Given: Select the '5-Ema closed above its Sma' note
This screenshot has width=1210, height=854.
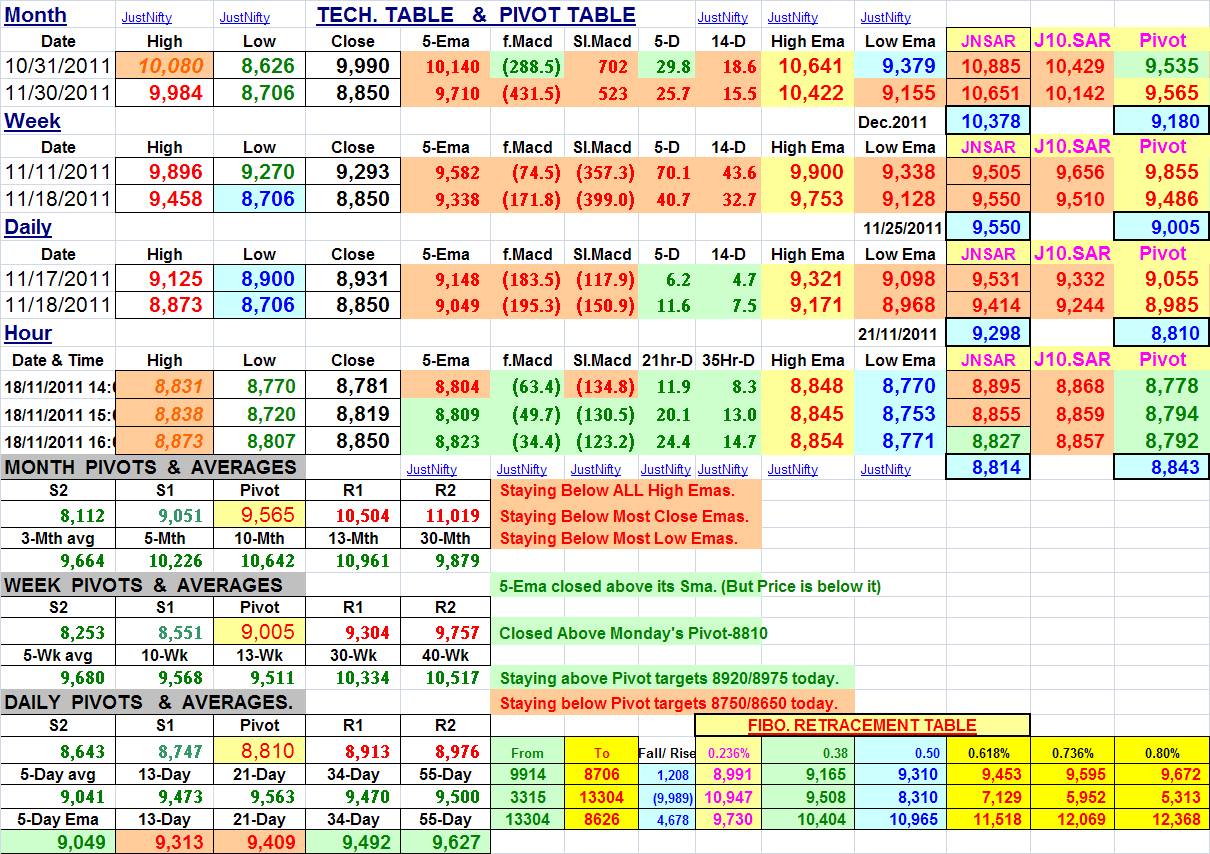Looking at the screenshot, I should coord(689,586).
